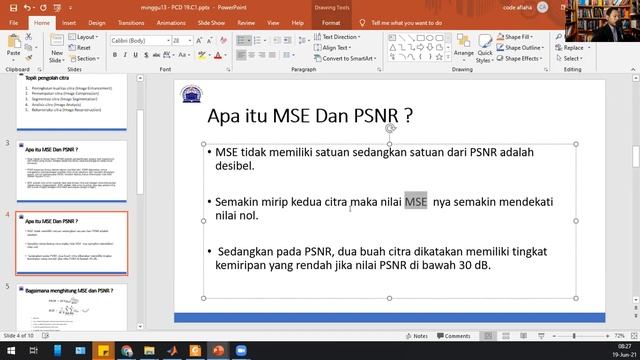Open Shape Outline options
640x360 pixels.
click(x=520, y=48)
